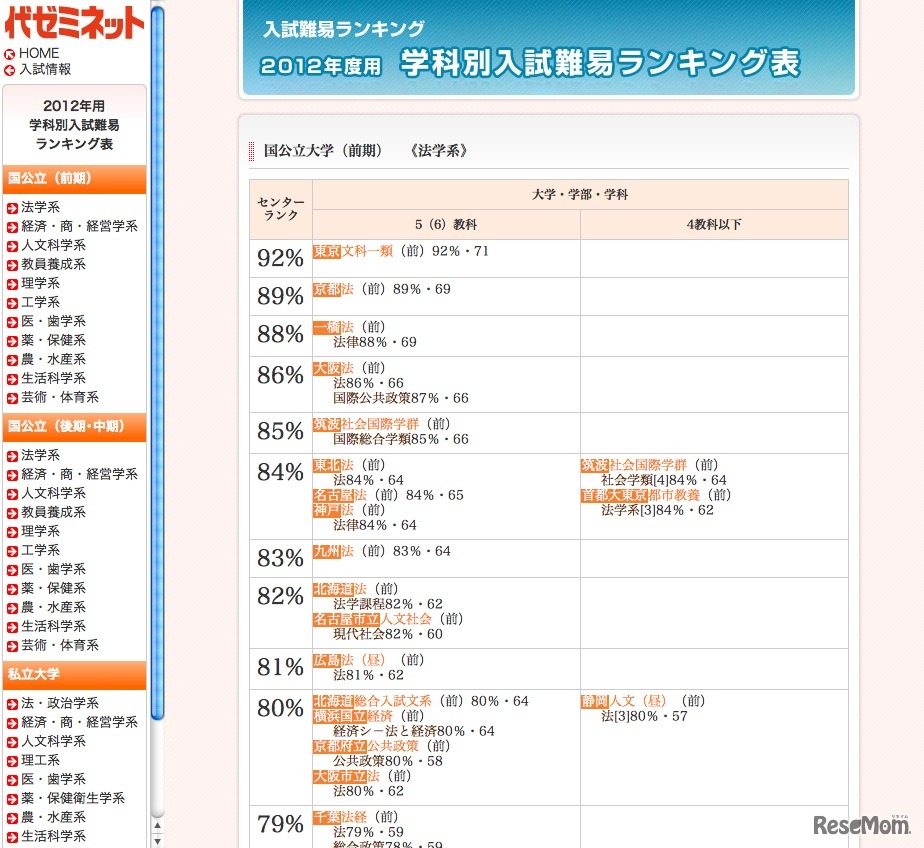Select the 広島法（昼） entry in 81% row
The height and width of the screenshot is (848, 924).
(x=349, y=661)
